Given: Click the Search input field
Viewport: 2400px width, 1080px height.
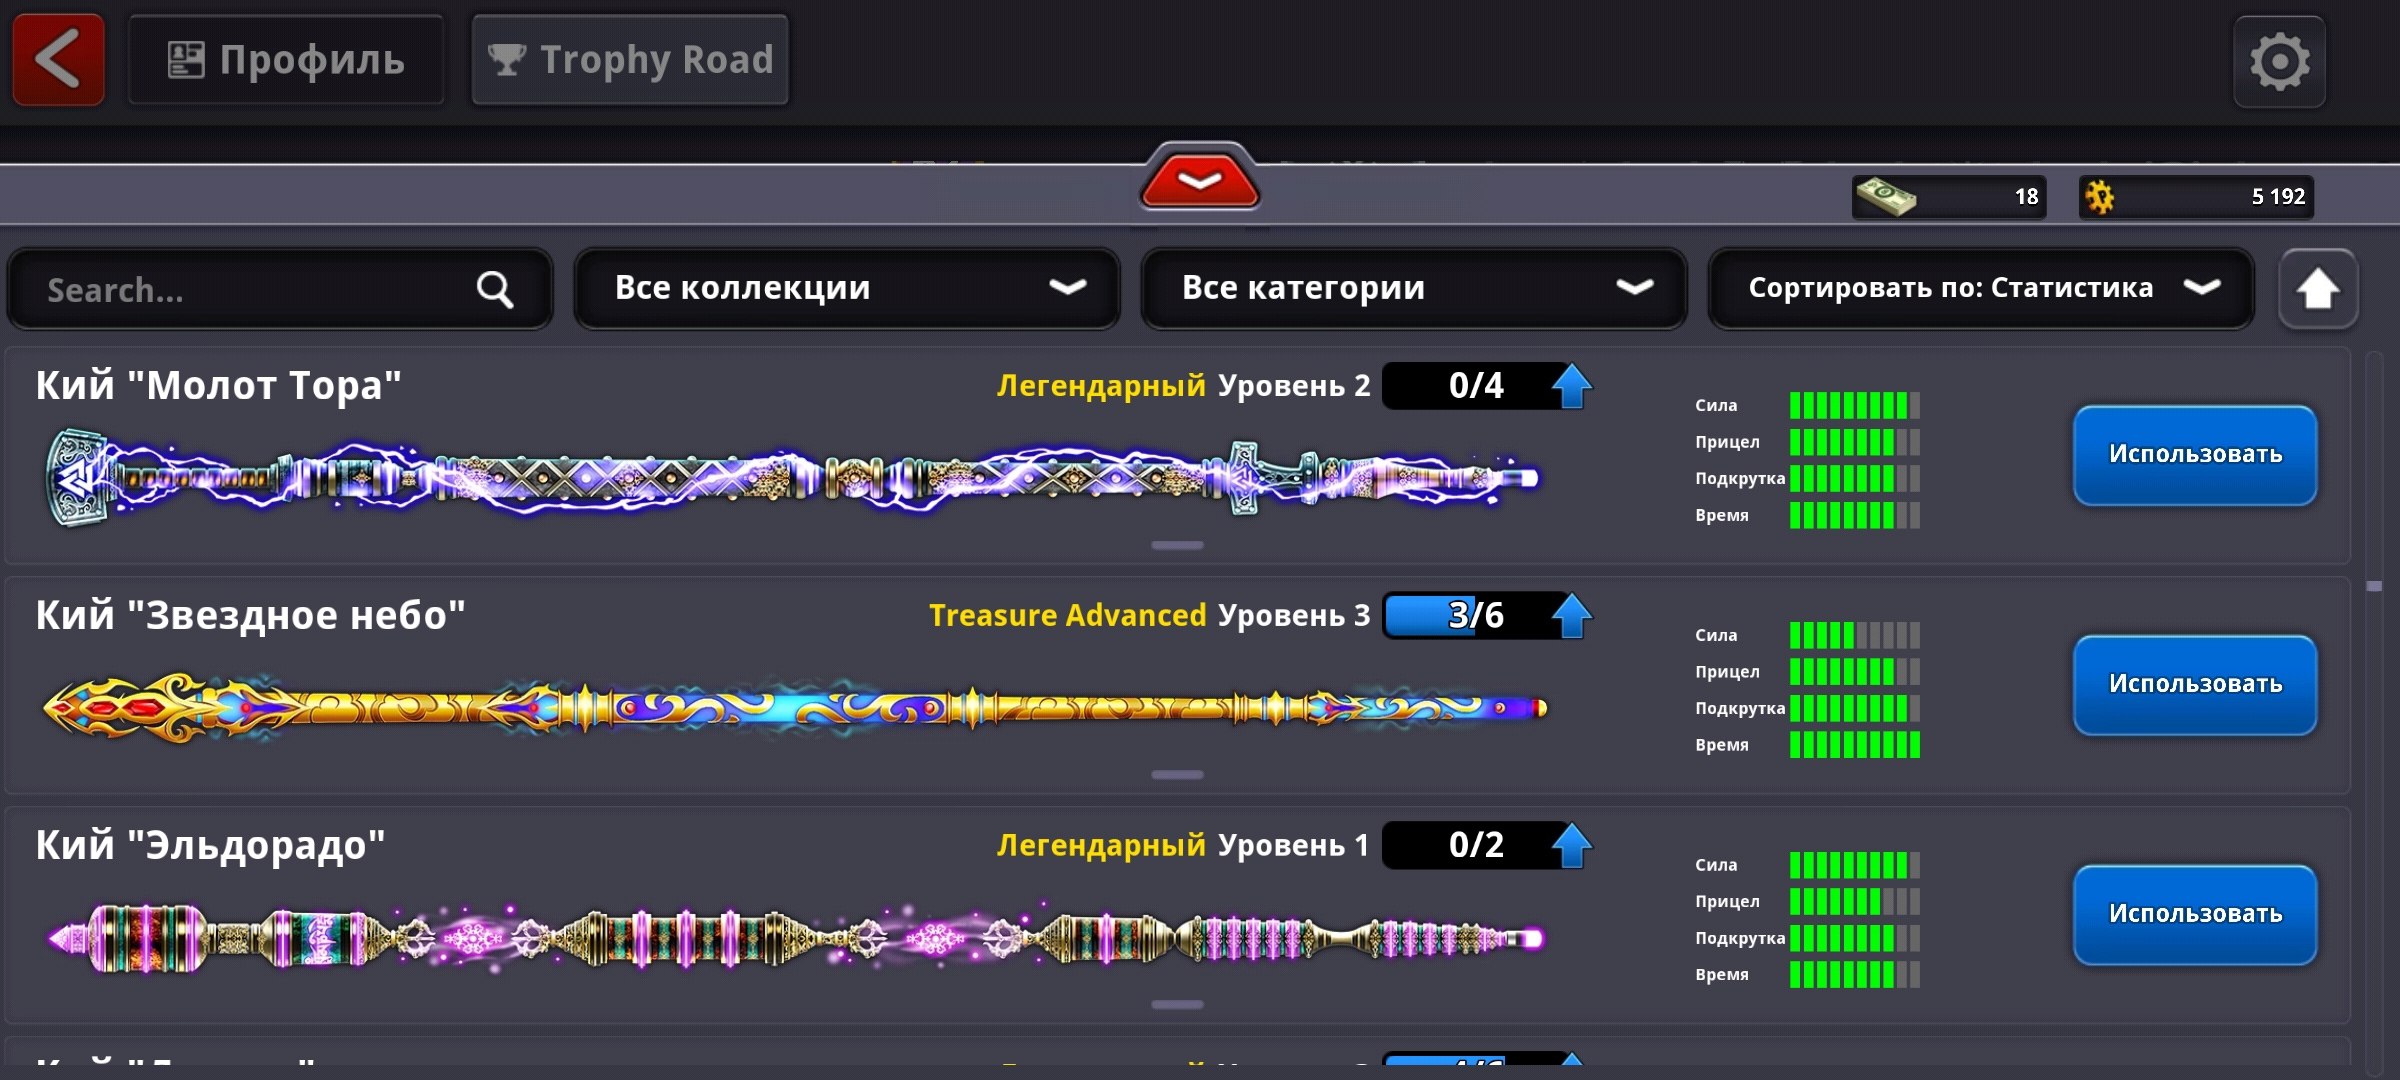Looking at the screenshot, I should pyautogui.click(x=250, y=290).
